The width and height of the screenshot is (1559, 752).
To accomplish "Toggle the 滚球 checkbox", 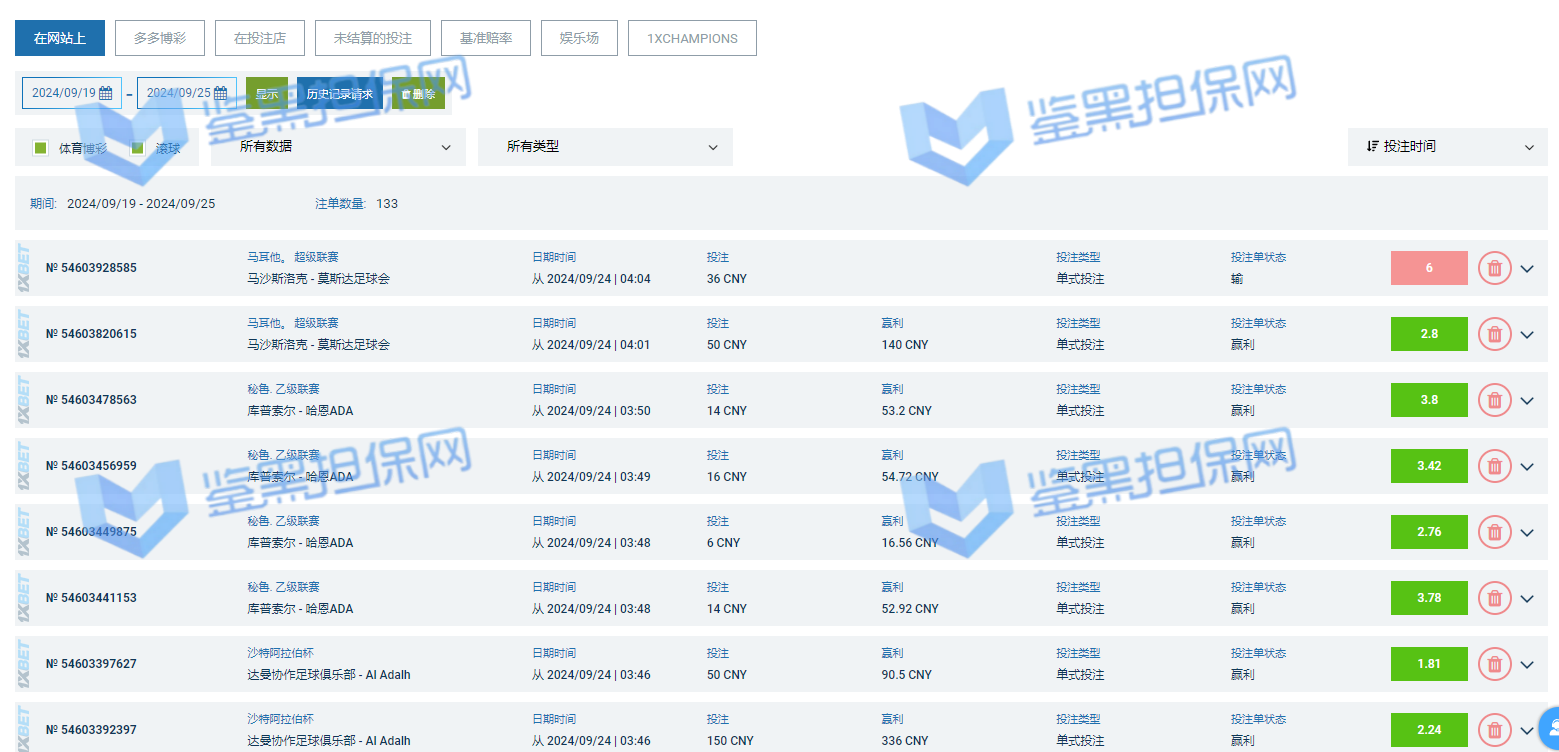I will click(x=138, y=148).
